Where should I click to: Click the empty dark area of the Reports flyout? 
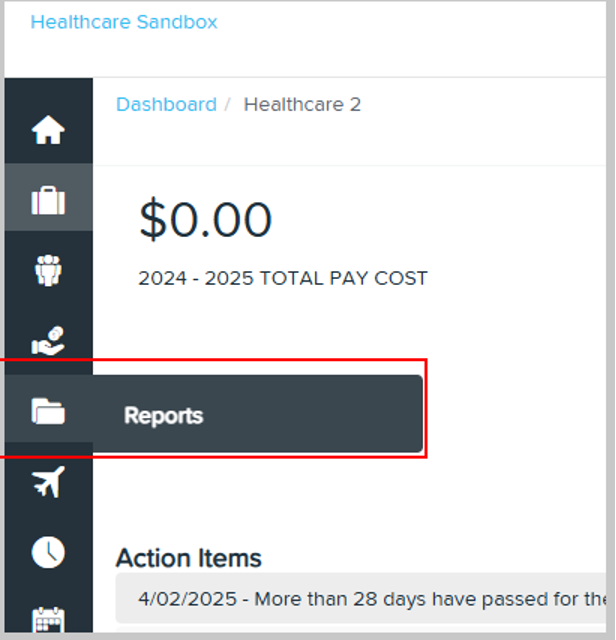(320, 415)
